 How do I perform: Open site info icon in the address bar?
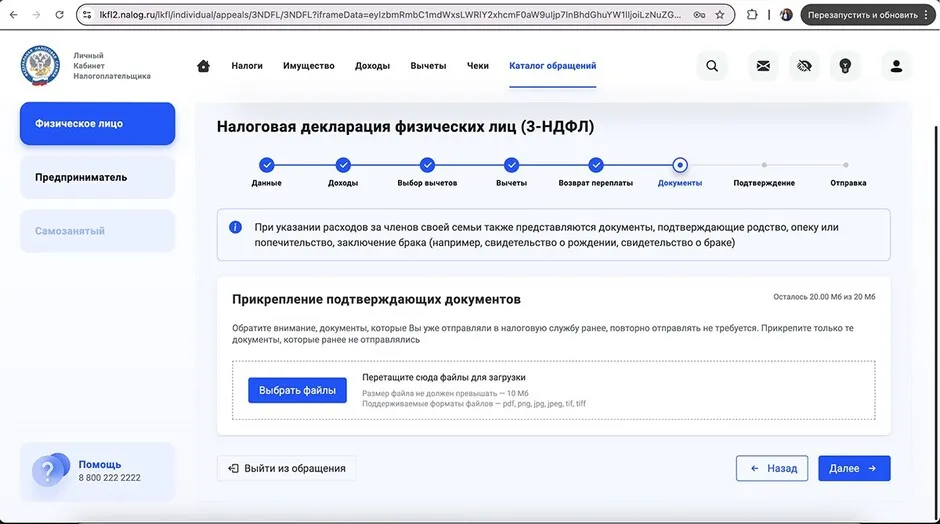(x=88, y=14)
